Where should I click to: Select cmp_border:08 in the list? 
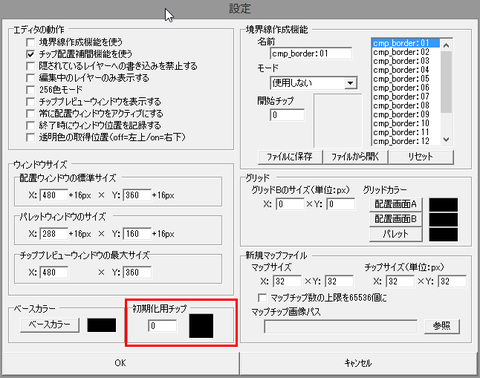pos(406,106)
